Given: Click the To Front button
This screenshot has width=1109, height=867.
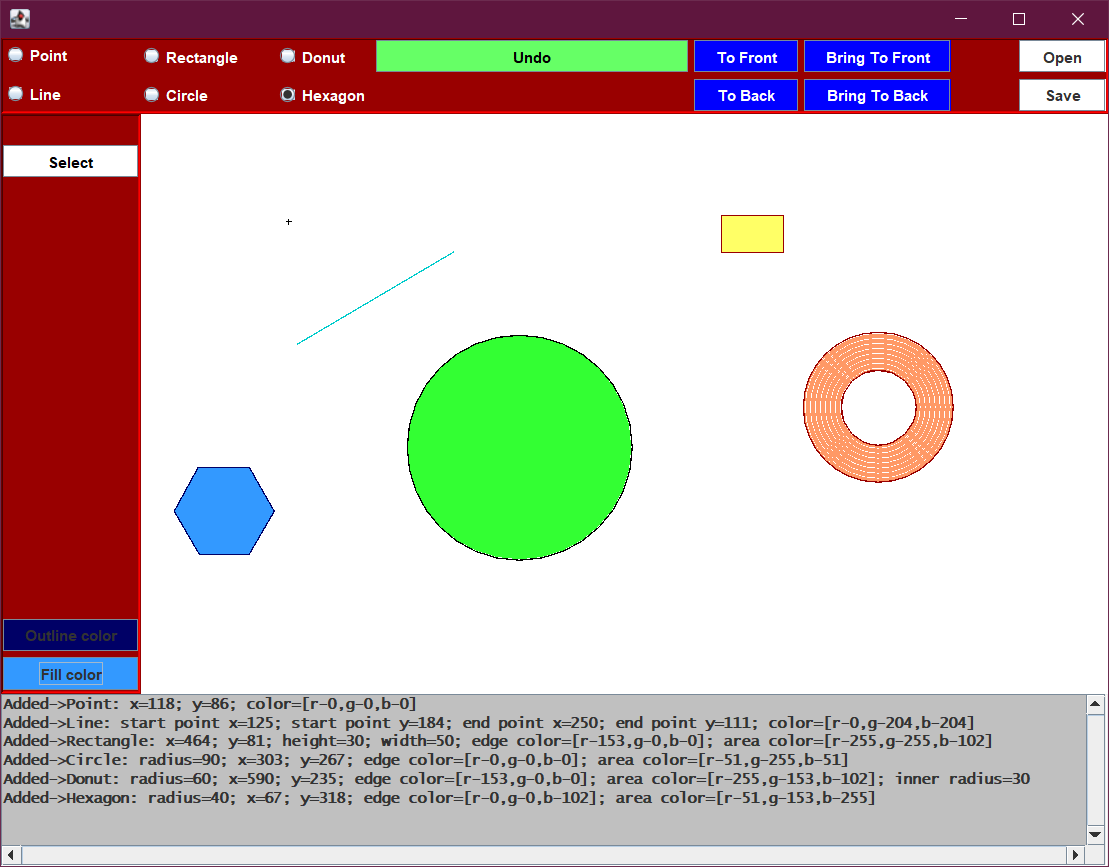Looking at the screenshot, I should coord(745,56).
